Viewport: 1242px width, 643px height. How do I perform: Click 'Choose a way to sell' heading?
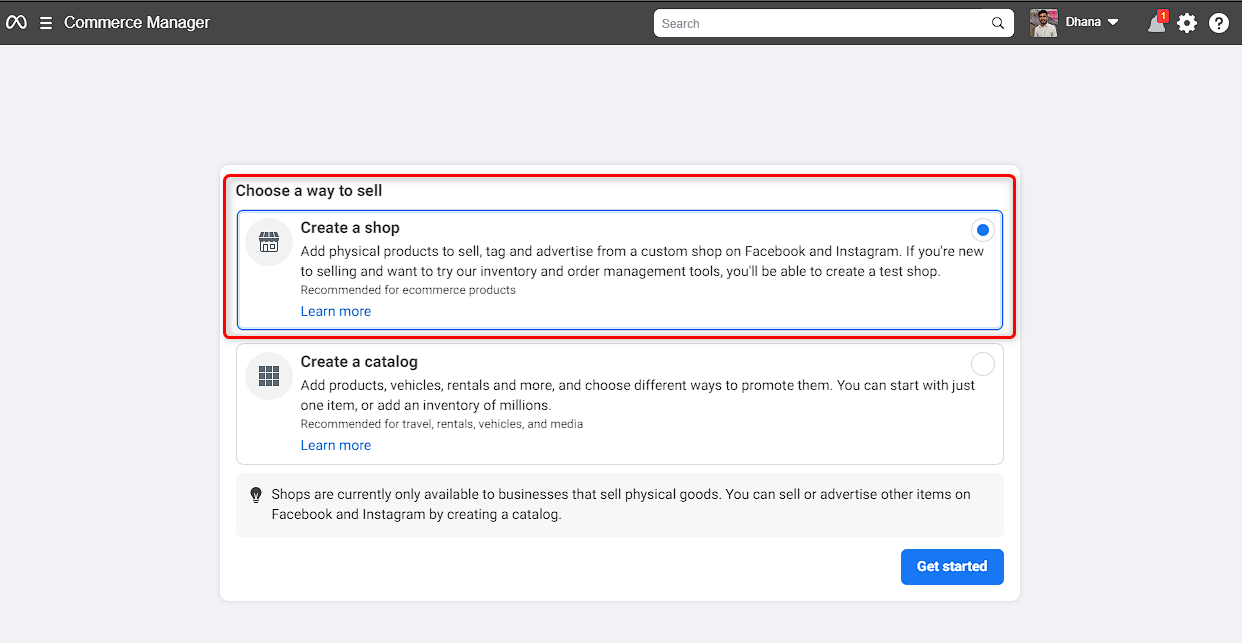coord(309,190)
